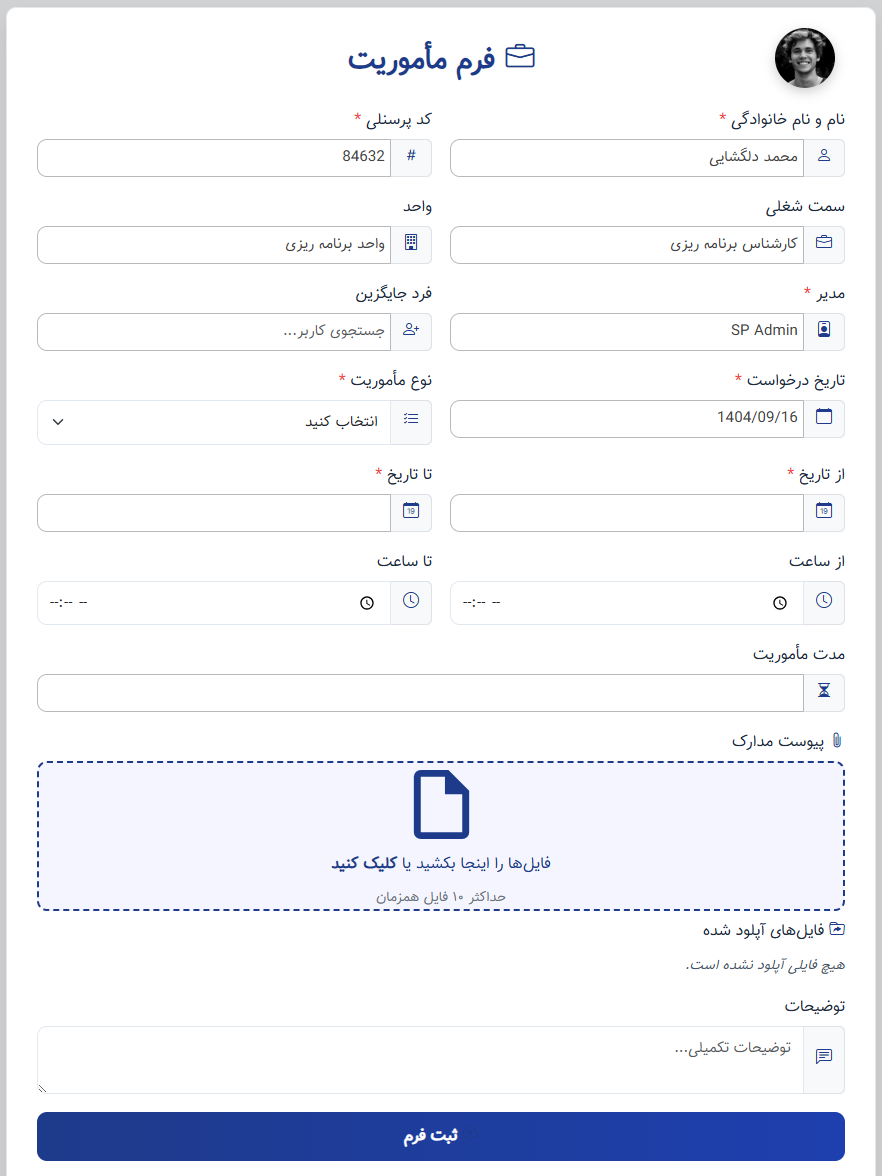Click the clock icon beside از ساعت field
The height and width of the screenshot is (1176, 882).
pyautogui.click(x=825, y=602)
